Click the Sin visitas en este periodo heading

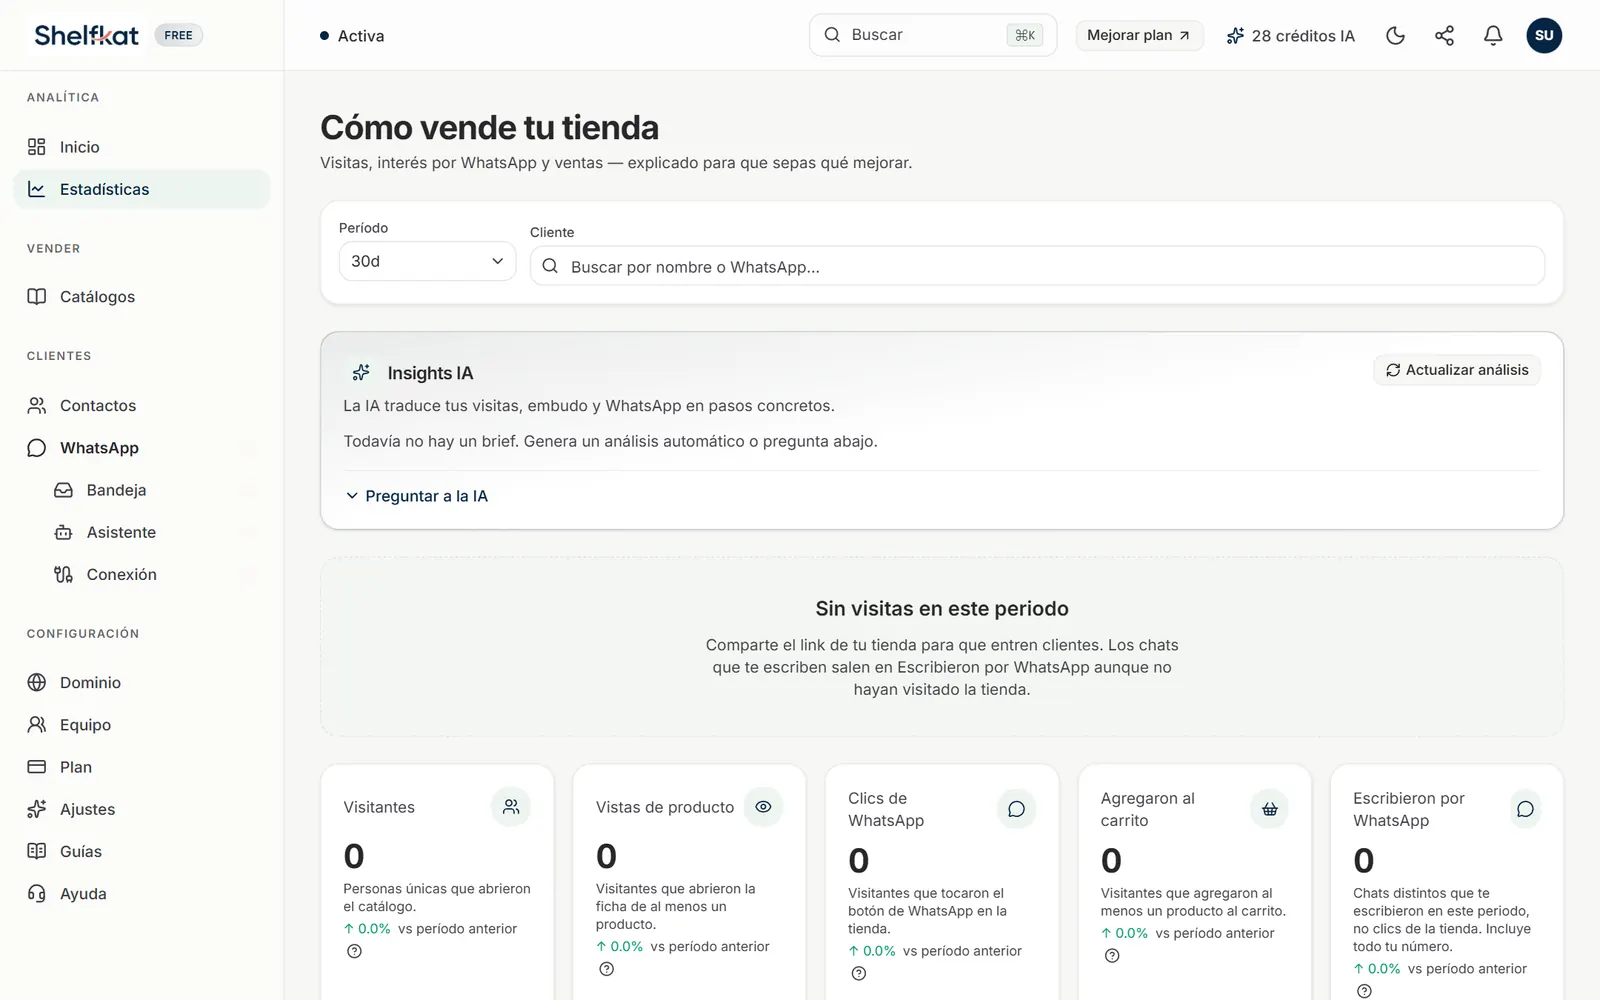[942, 608]
